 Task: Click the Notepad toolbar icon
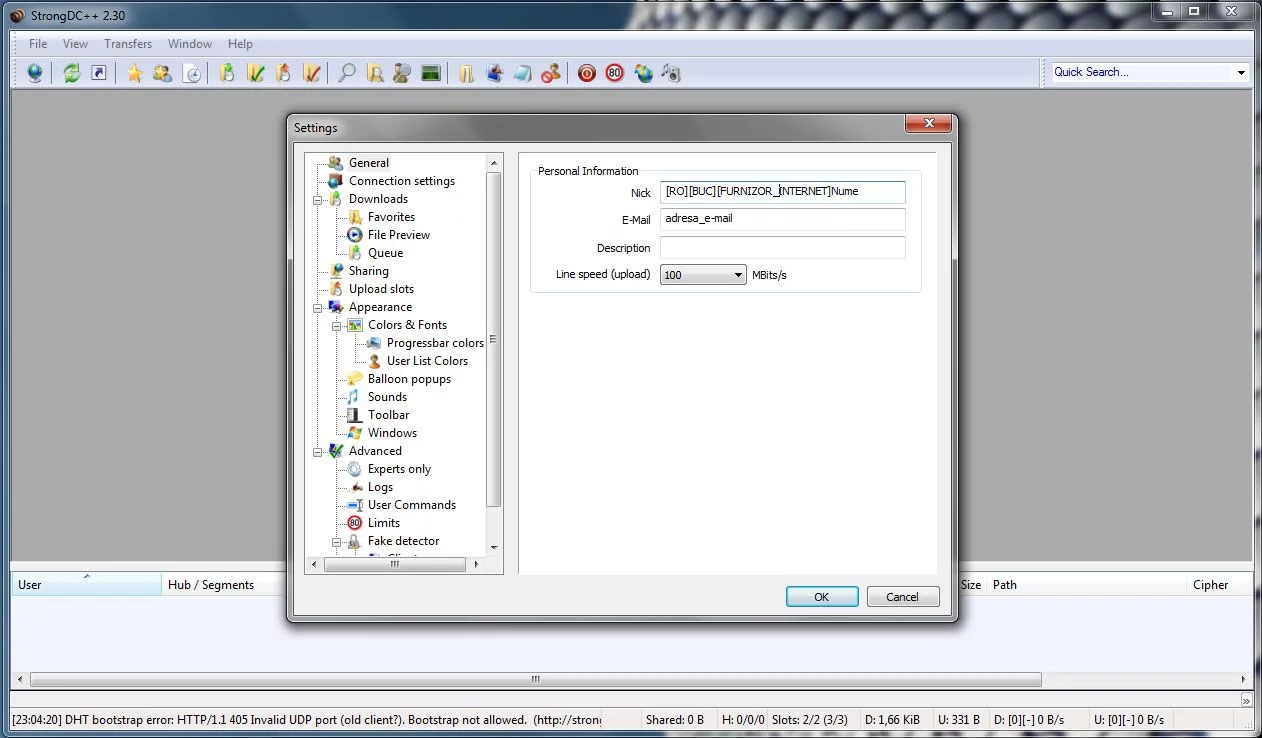522,73
